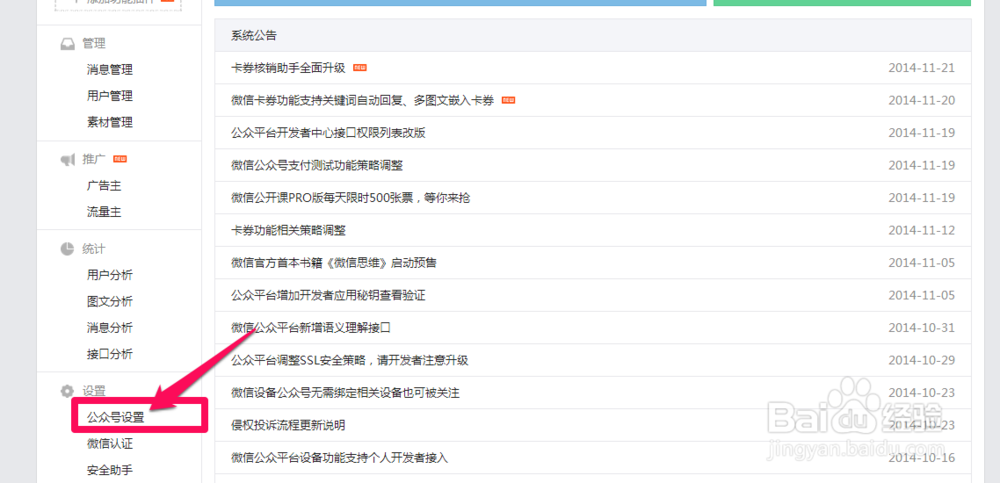This screenshot has height=483, width=1000.
Task: Click the 推广 megaphone icon
Action: [67, 160]
